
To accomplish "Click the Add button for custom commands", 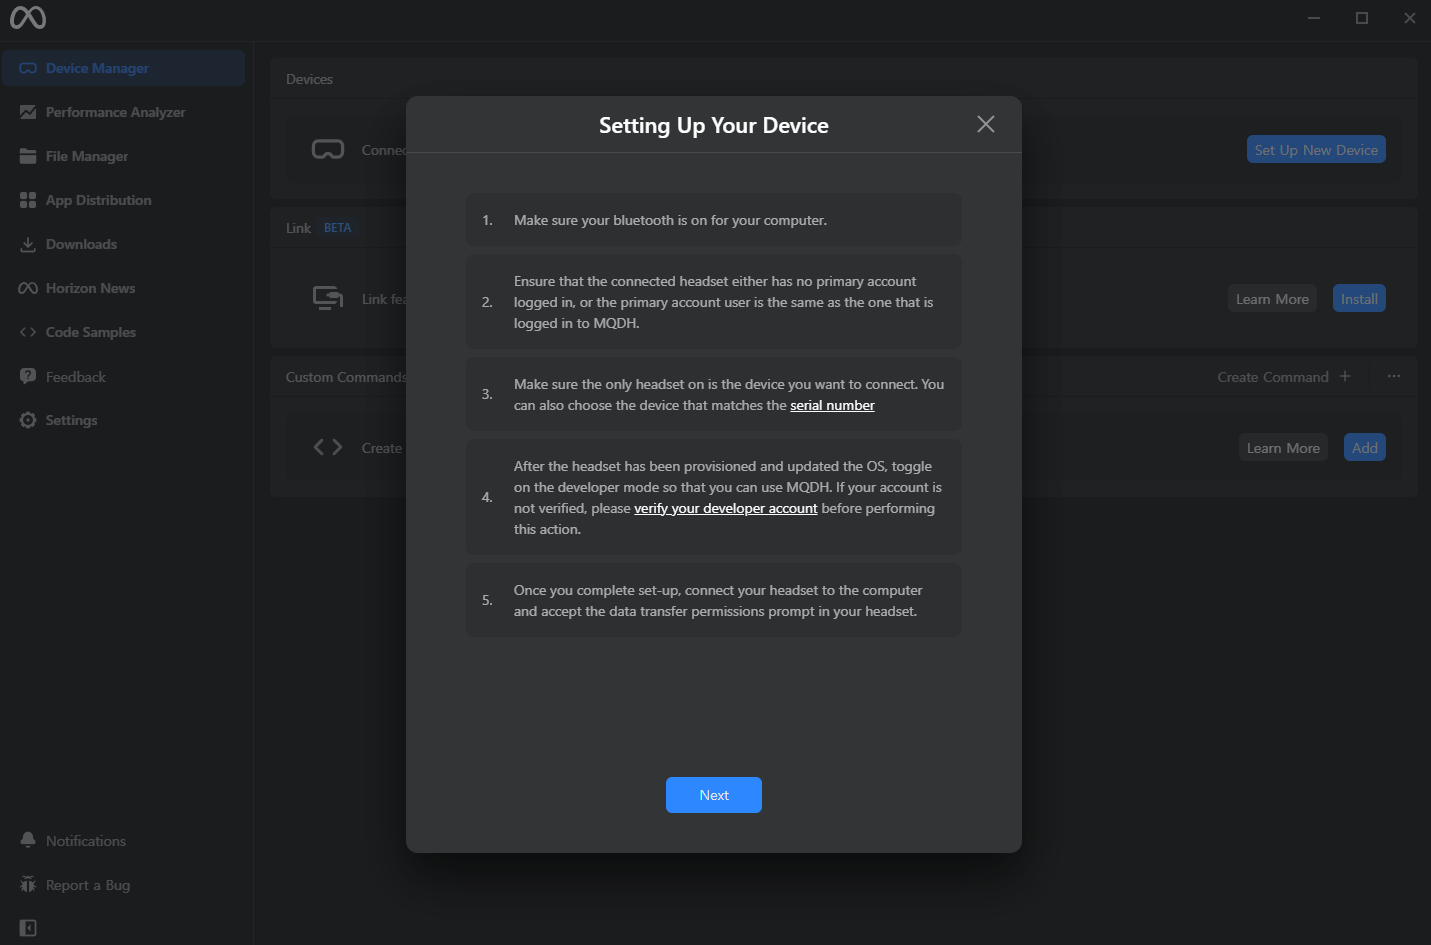I will (x=1365, y=447).
